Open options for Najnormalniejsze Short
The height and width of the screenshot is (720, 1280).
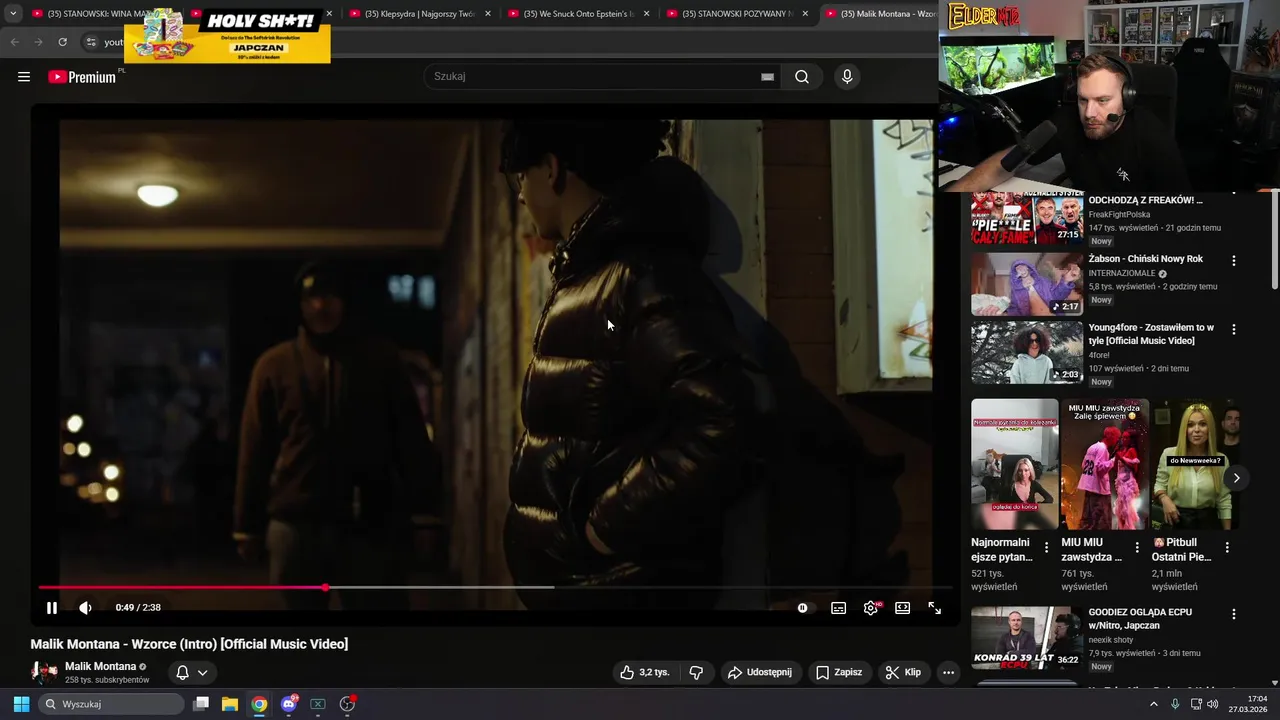(1047, 548)
